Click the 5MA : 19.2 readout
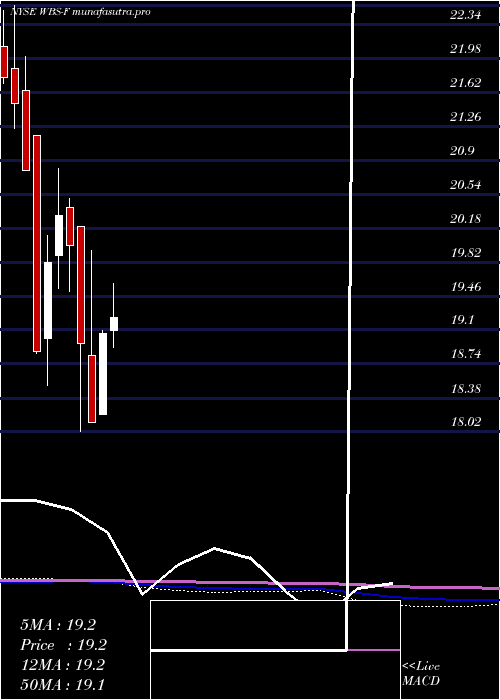 point(58,625)
